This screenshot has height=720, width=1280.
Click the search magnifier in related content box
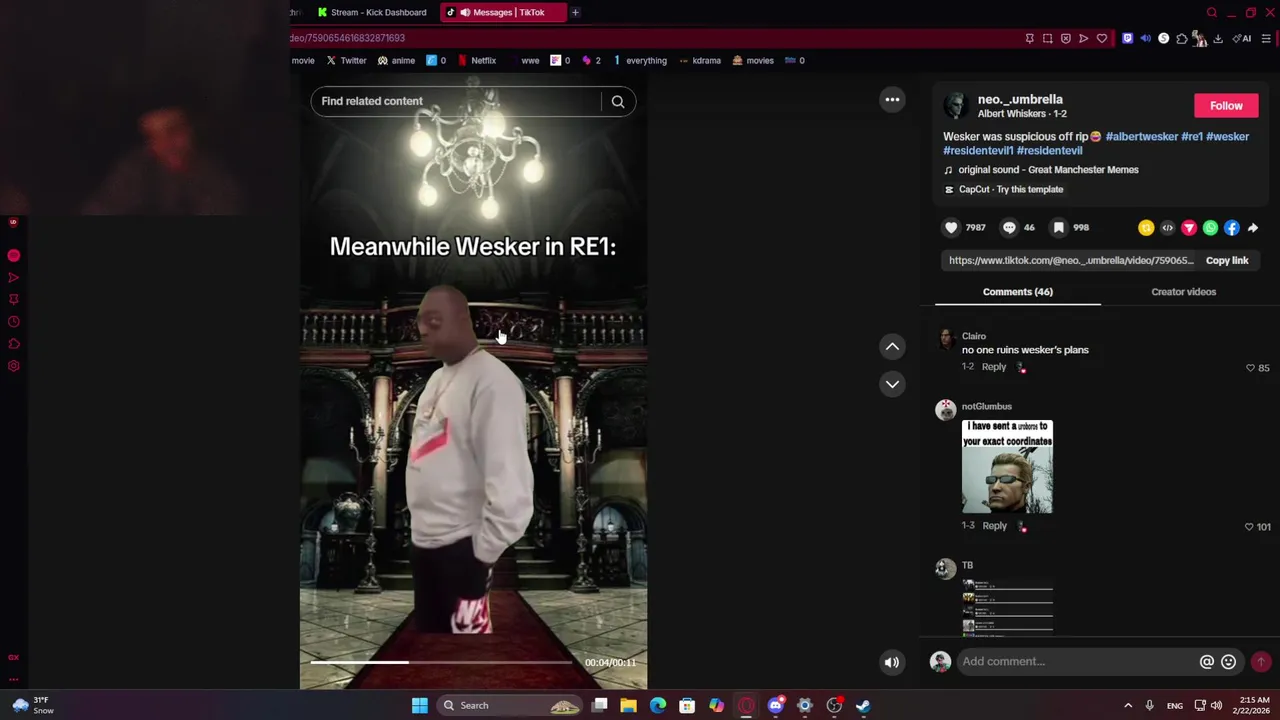618,101
